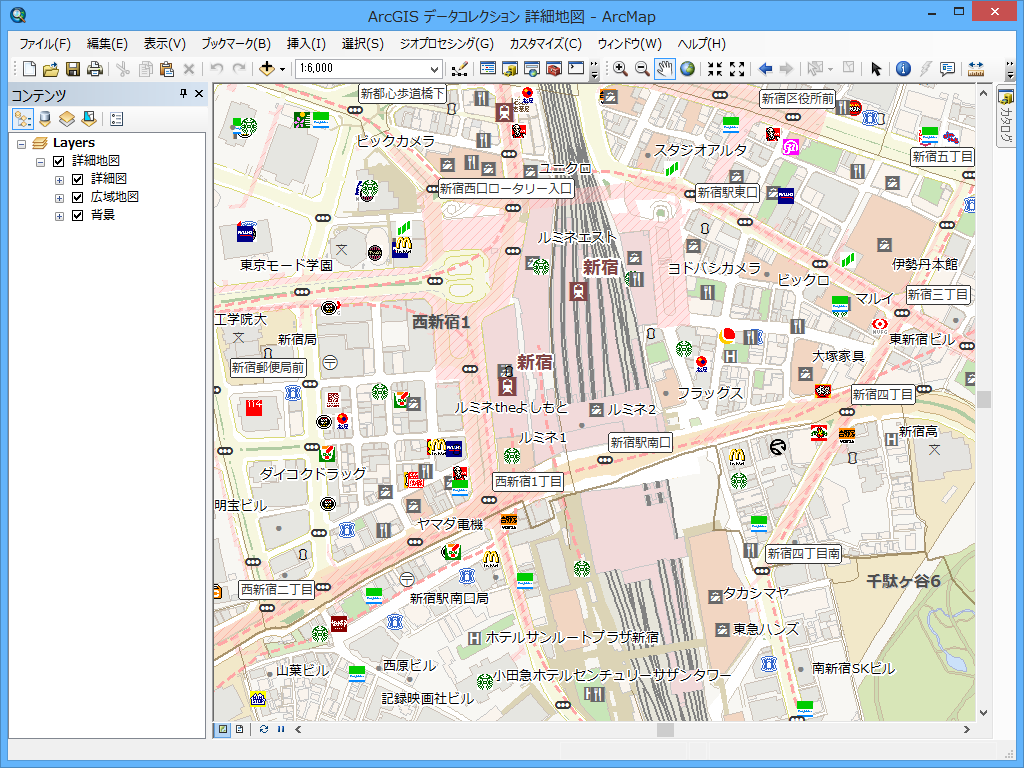
Task: Click Fixed Zoom Out arrows
Action: [737, 69]
